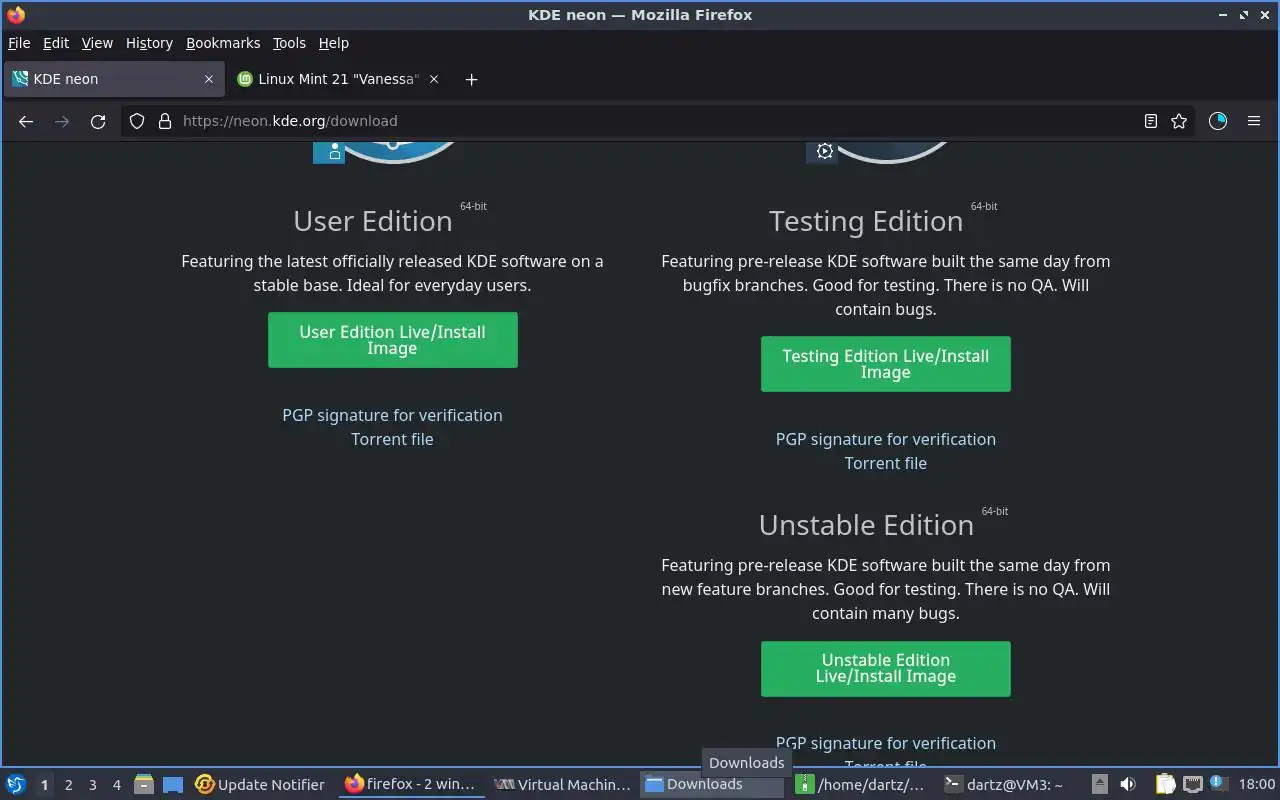1280x800 pixels.
Task: Open the History menu
Action: (149, 43)
